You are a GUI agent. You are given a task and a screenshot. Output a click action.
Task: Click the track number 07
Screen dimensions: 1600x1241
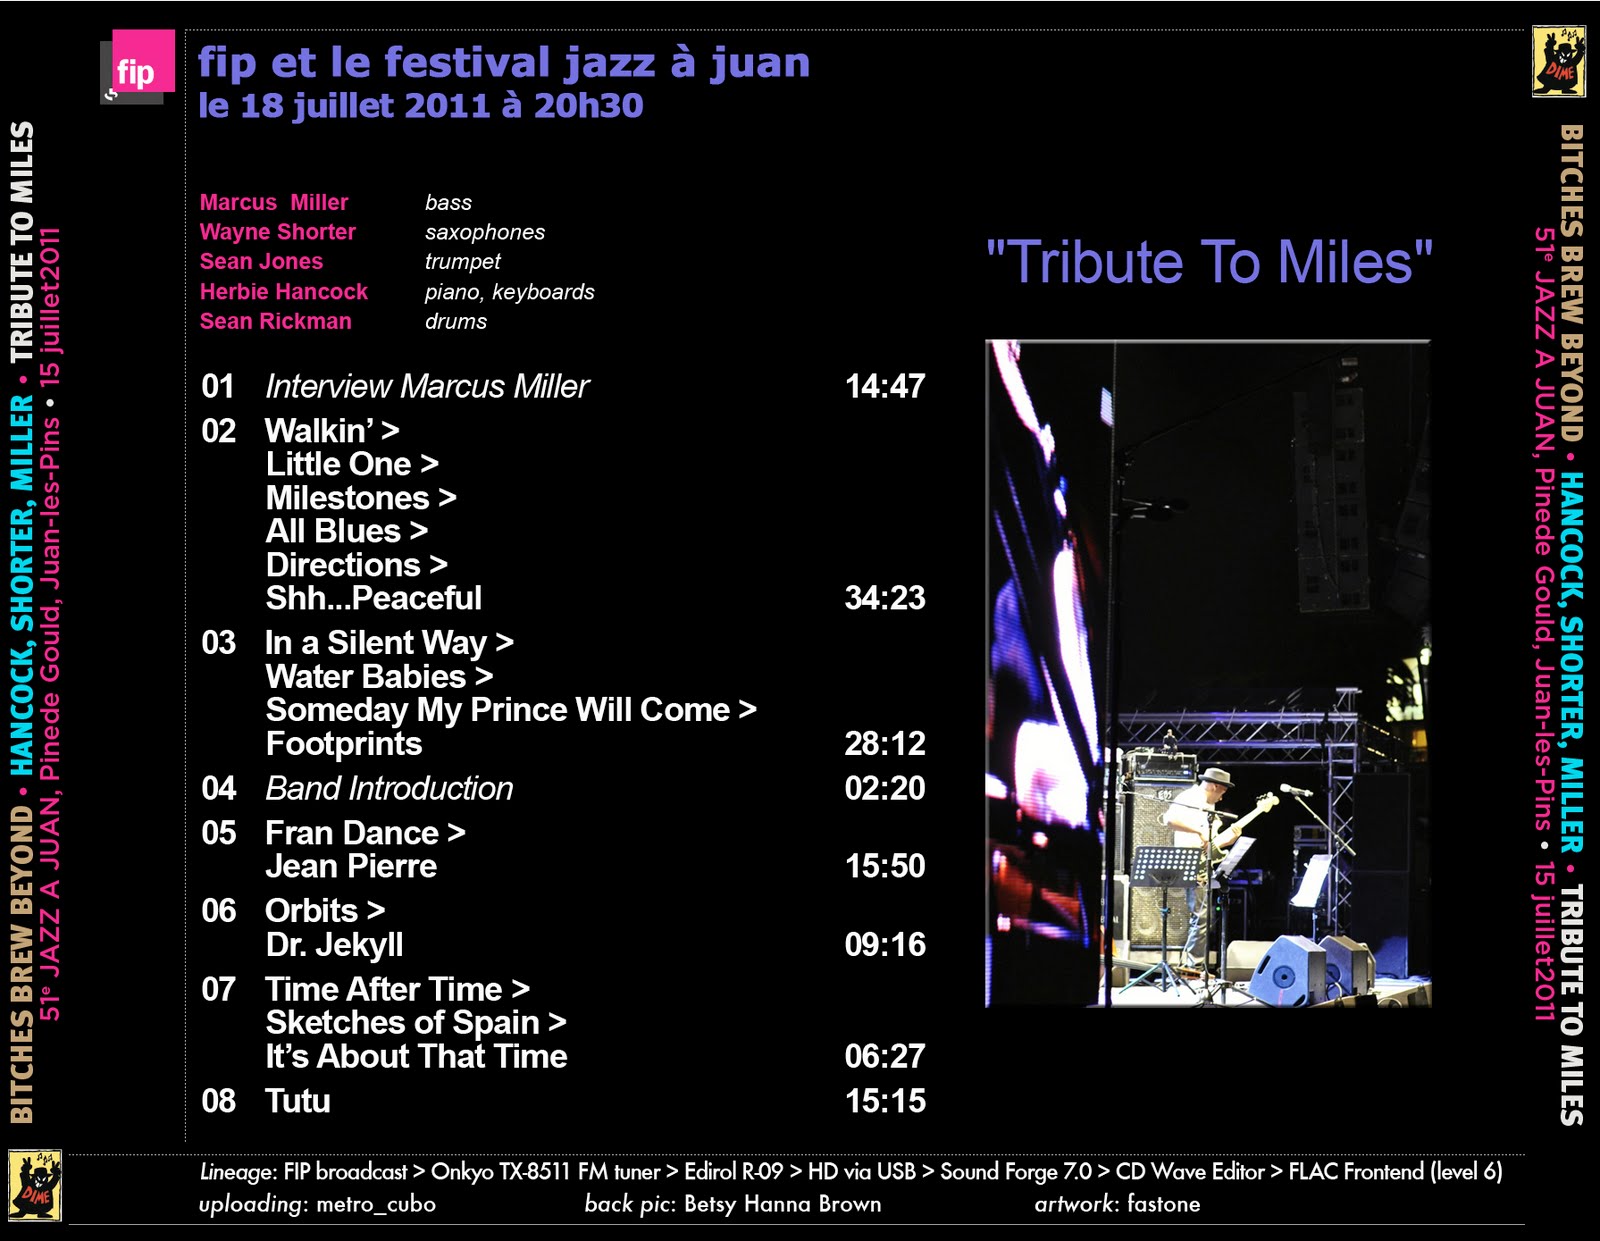point(219,990)
